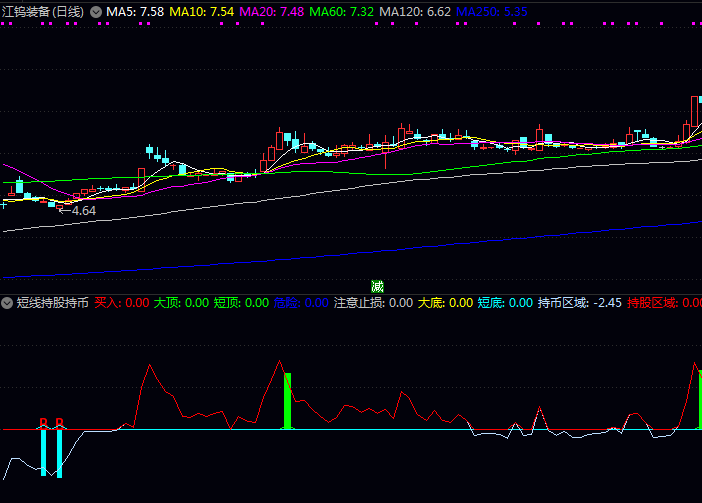Click the tall green bar mid-indicator
This screenshot has width=702, height=503.
tap(288, 401)
